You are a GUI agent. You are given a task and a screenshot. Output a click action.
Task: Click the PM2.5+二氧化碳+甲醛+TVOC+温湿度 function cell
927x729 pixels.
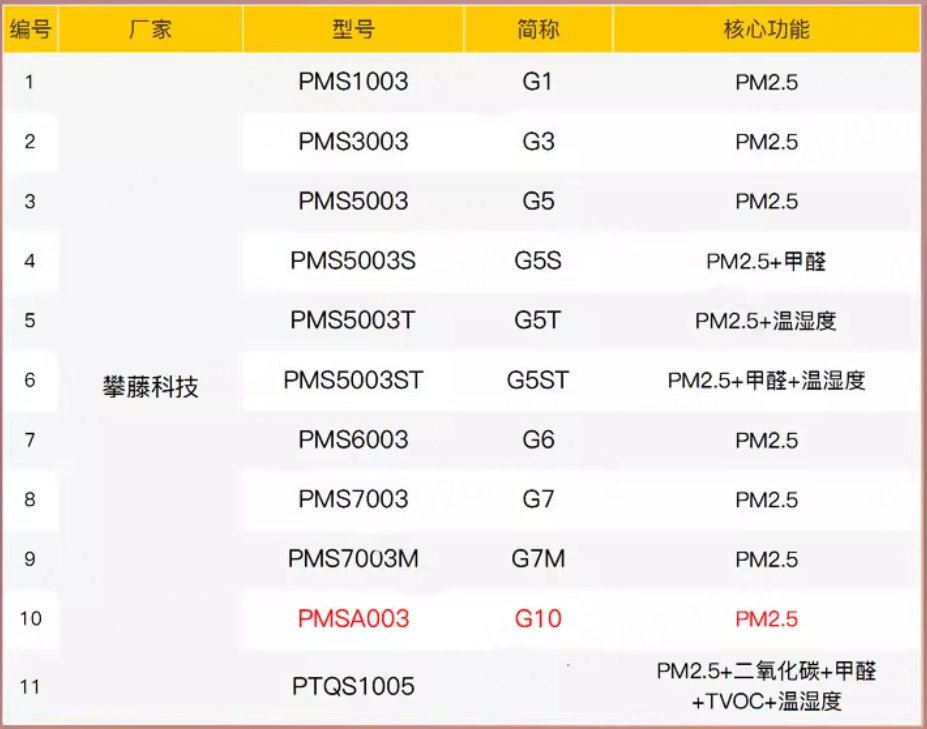(766, 686)
